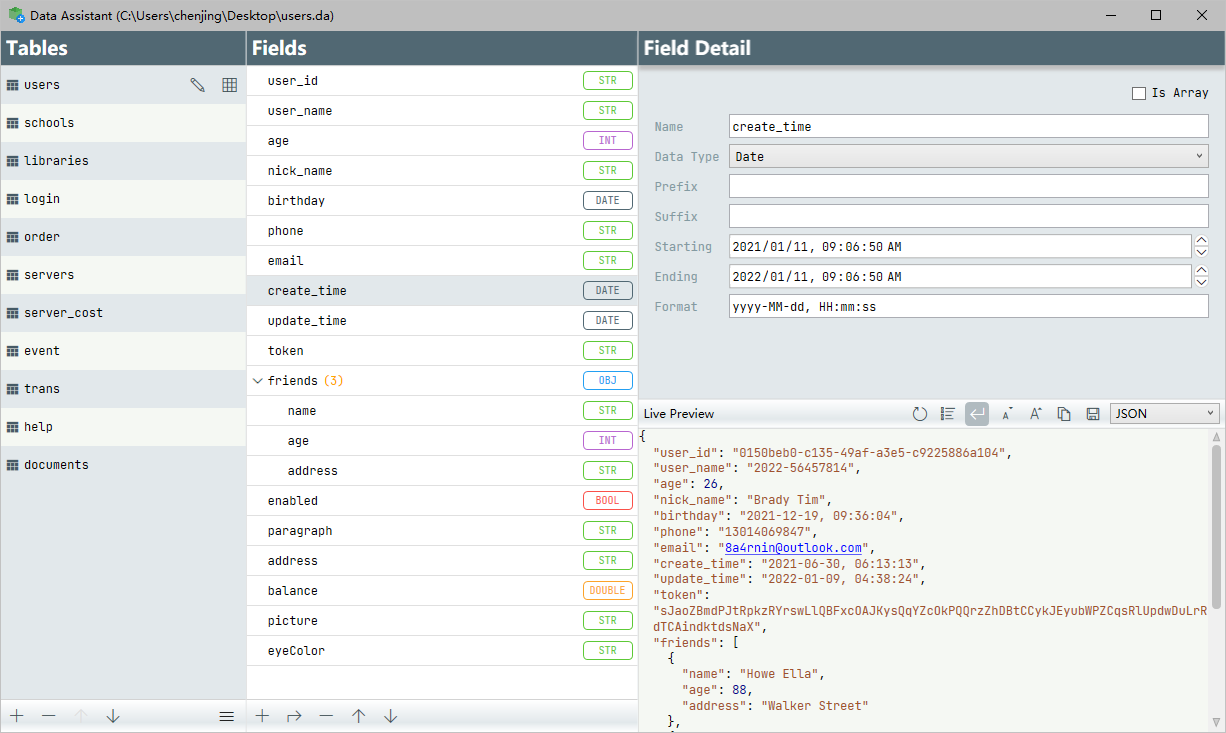
Task: Collapse the friends field group
Action: [x=258, y=381]
